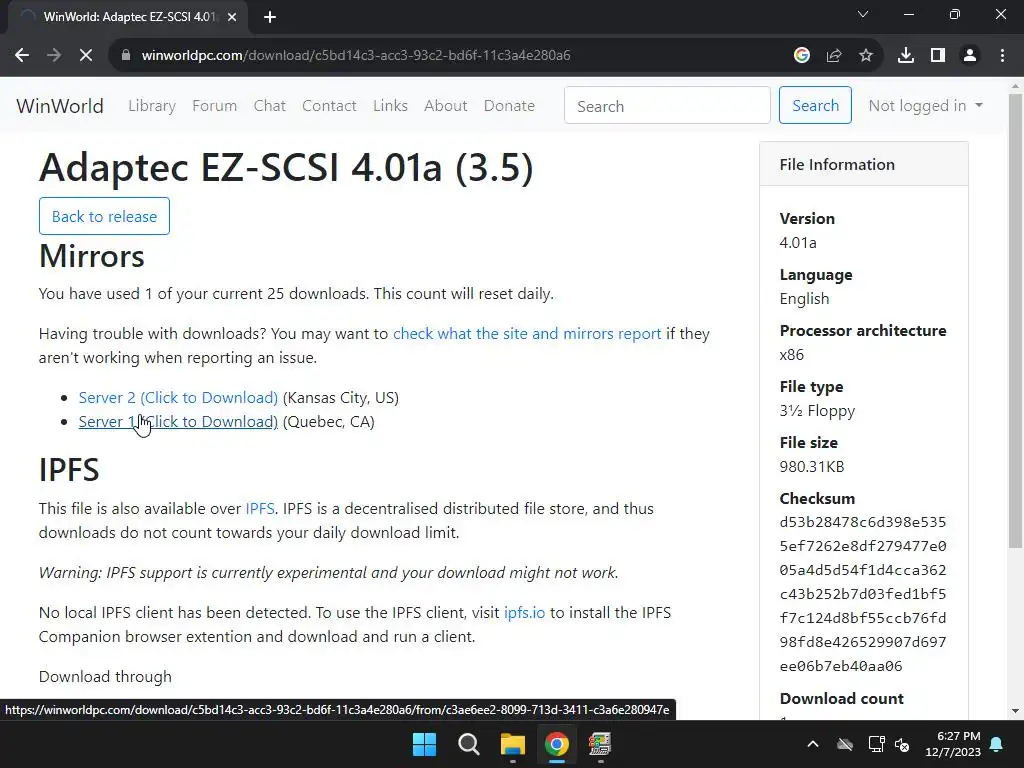Show hidden tray icons chevron

coord(813,744)
